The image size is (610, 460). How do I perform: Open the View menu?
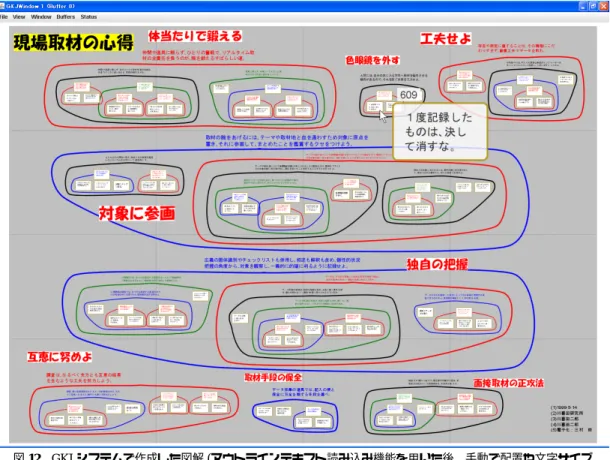pyautogui.click(x=19, y=17)
